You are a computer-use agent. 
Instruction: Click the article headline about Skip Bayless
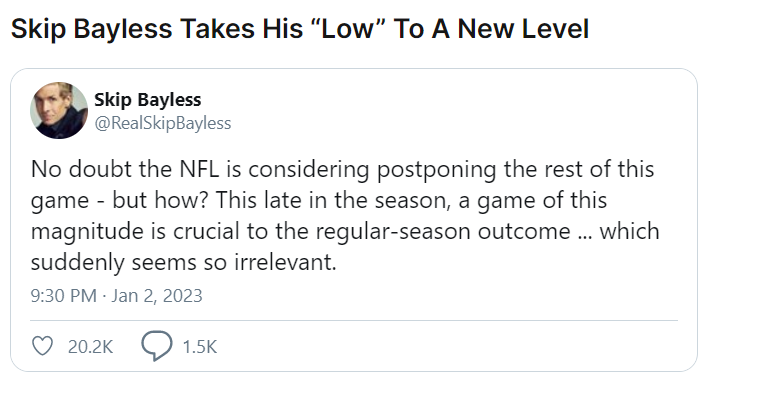300,29
